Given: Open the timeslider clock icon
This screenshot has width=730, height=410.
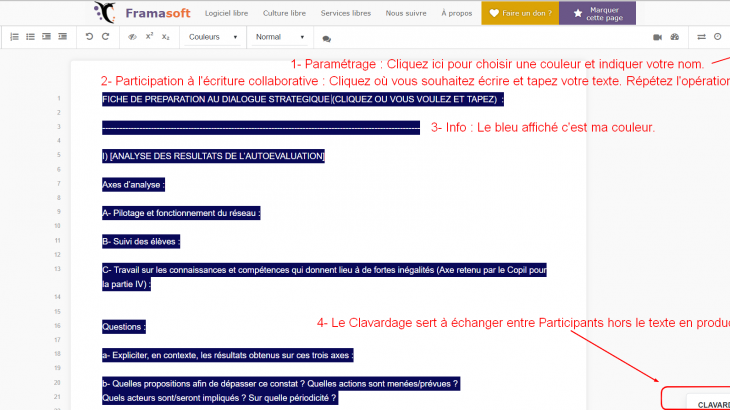Looking at the screenshot, I should click(x=717, y=37).
